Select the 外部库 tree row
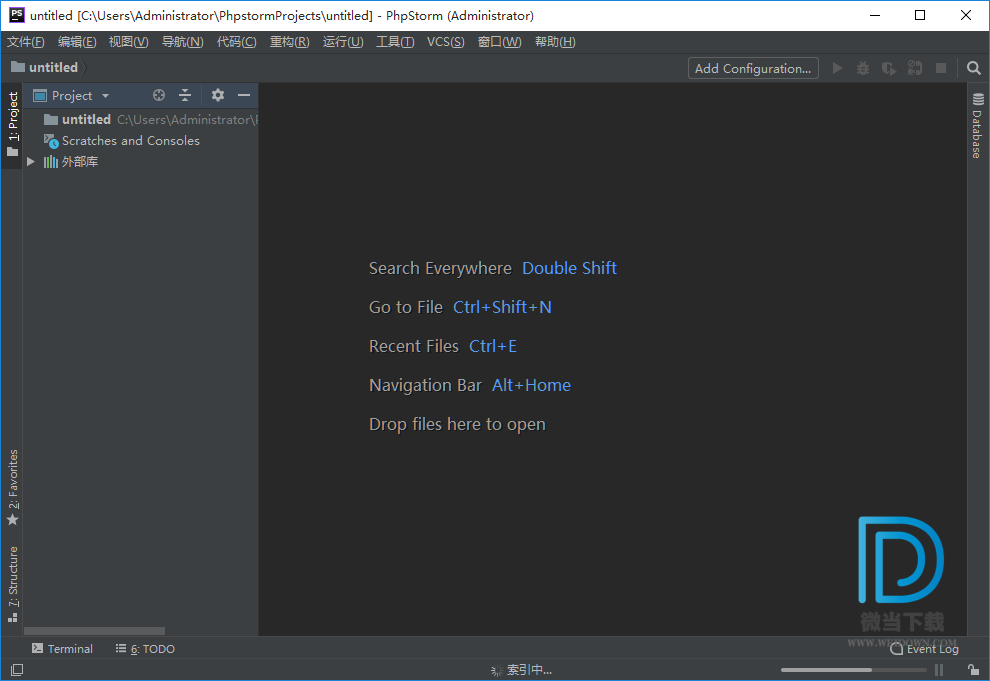 point(141,162)
